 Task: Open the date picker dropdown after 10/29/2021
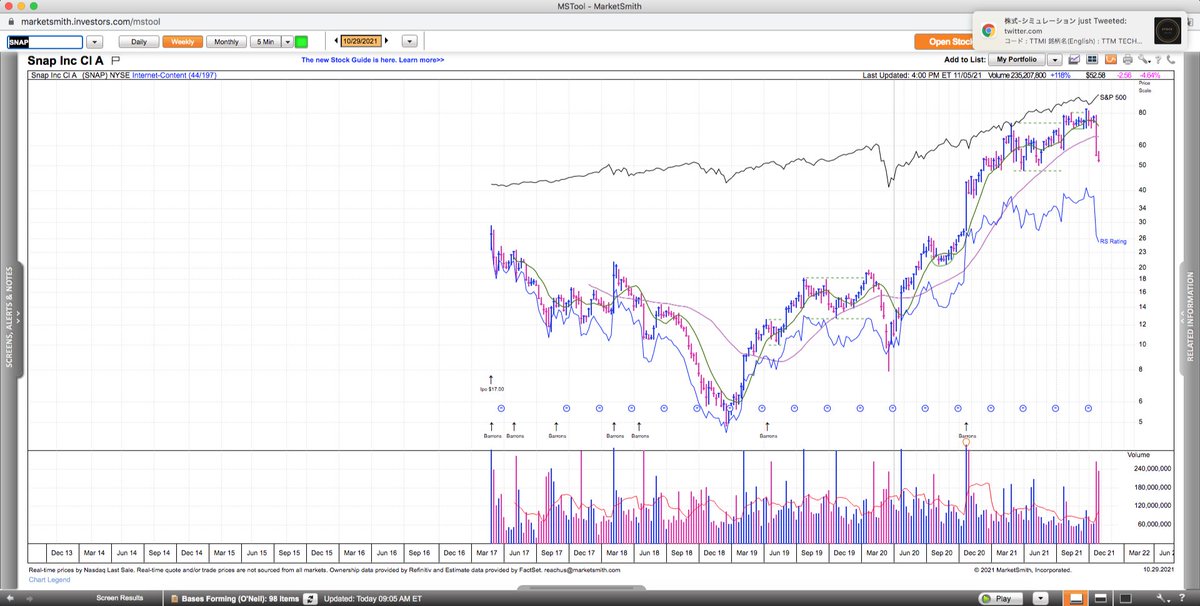point(410,42)
